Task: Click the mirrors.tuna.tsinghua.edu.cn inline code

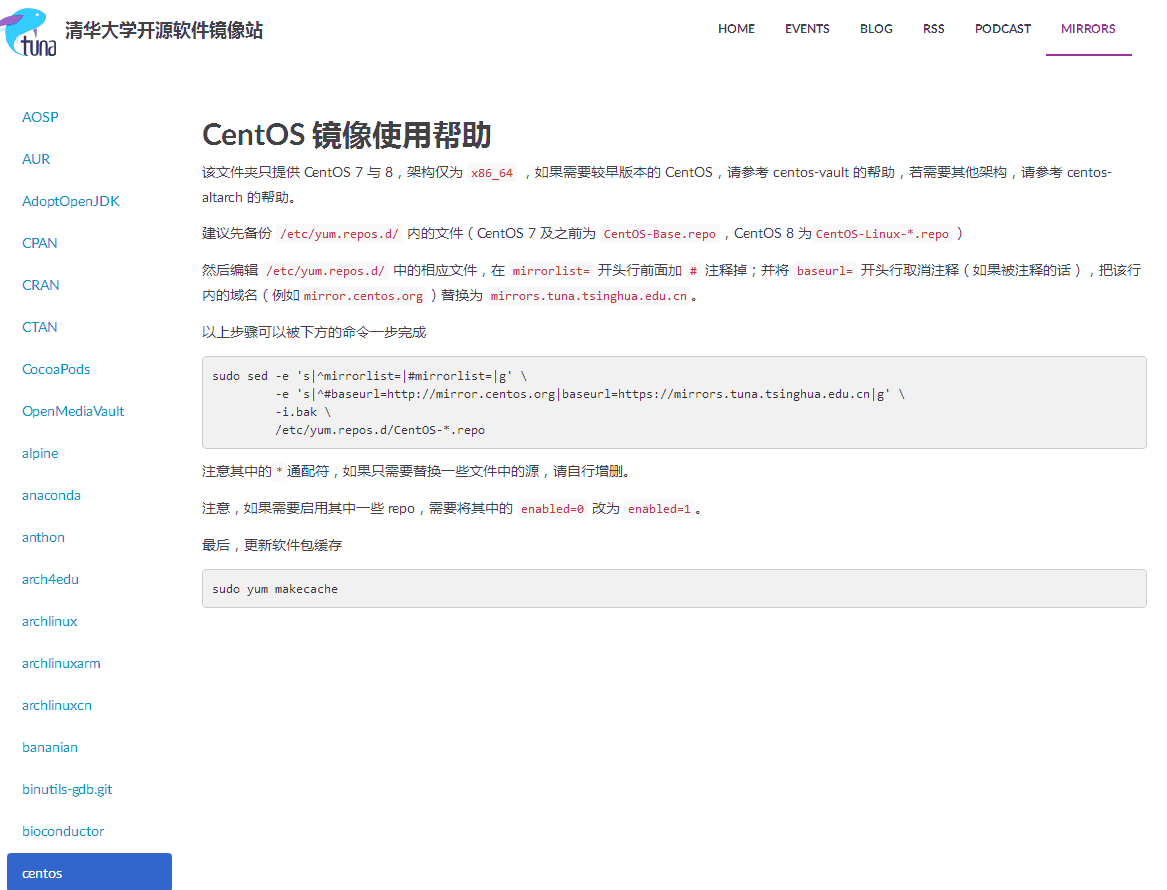Action: [589, 296]
